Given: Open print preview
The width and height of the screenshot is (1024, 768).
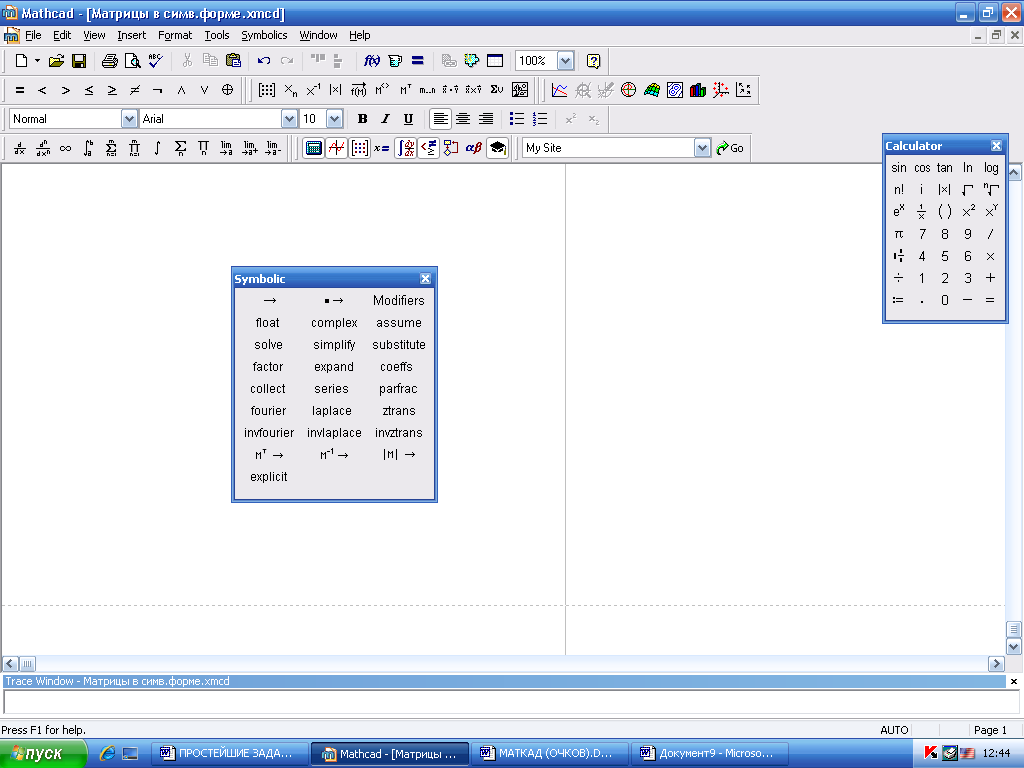Looking at the screenshot, I should coord(133,61).
